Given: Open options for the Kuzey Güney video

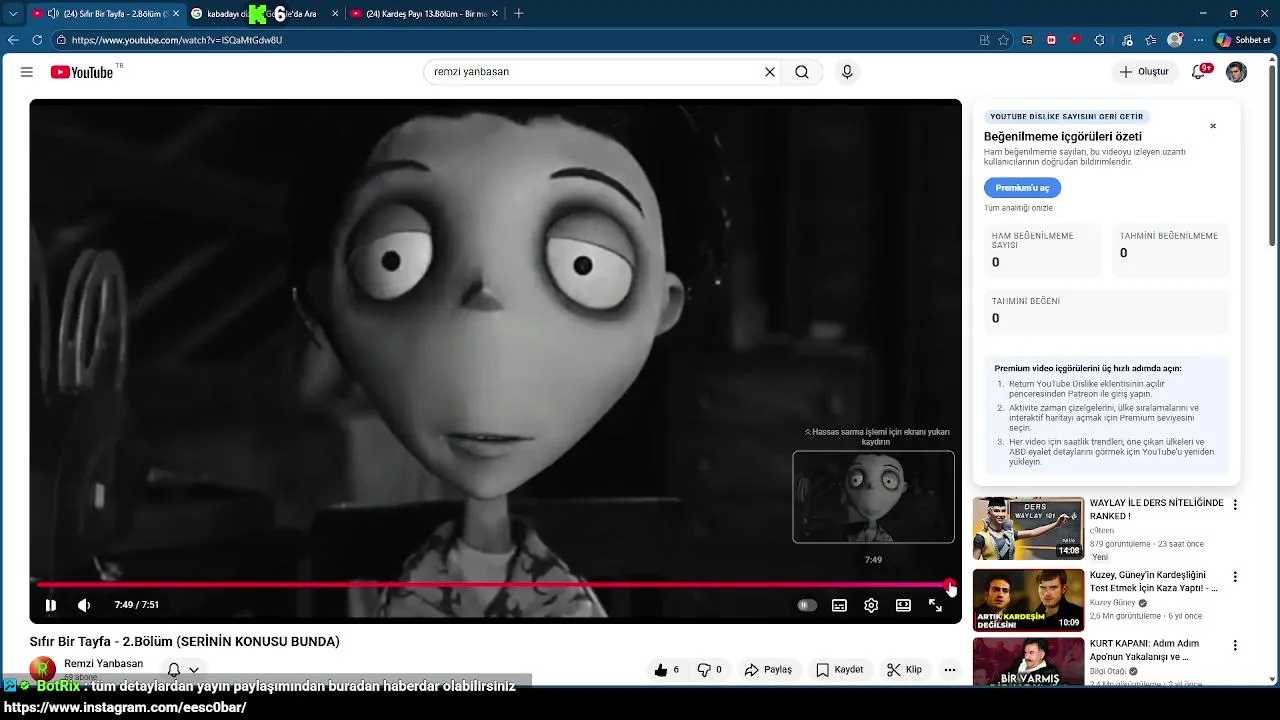Looking at the screenshot, I should tap(1235, 577).
